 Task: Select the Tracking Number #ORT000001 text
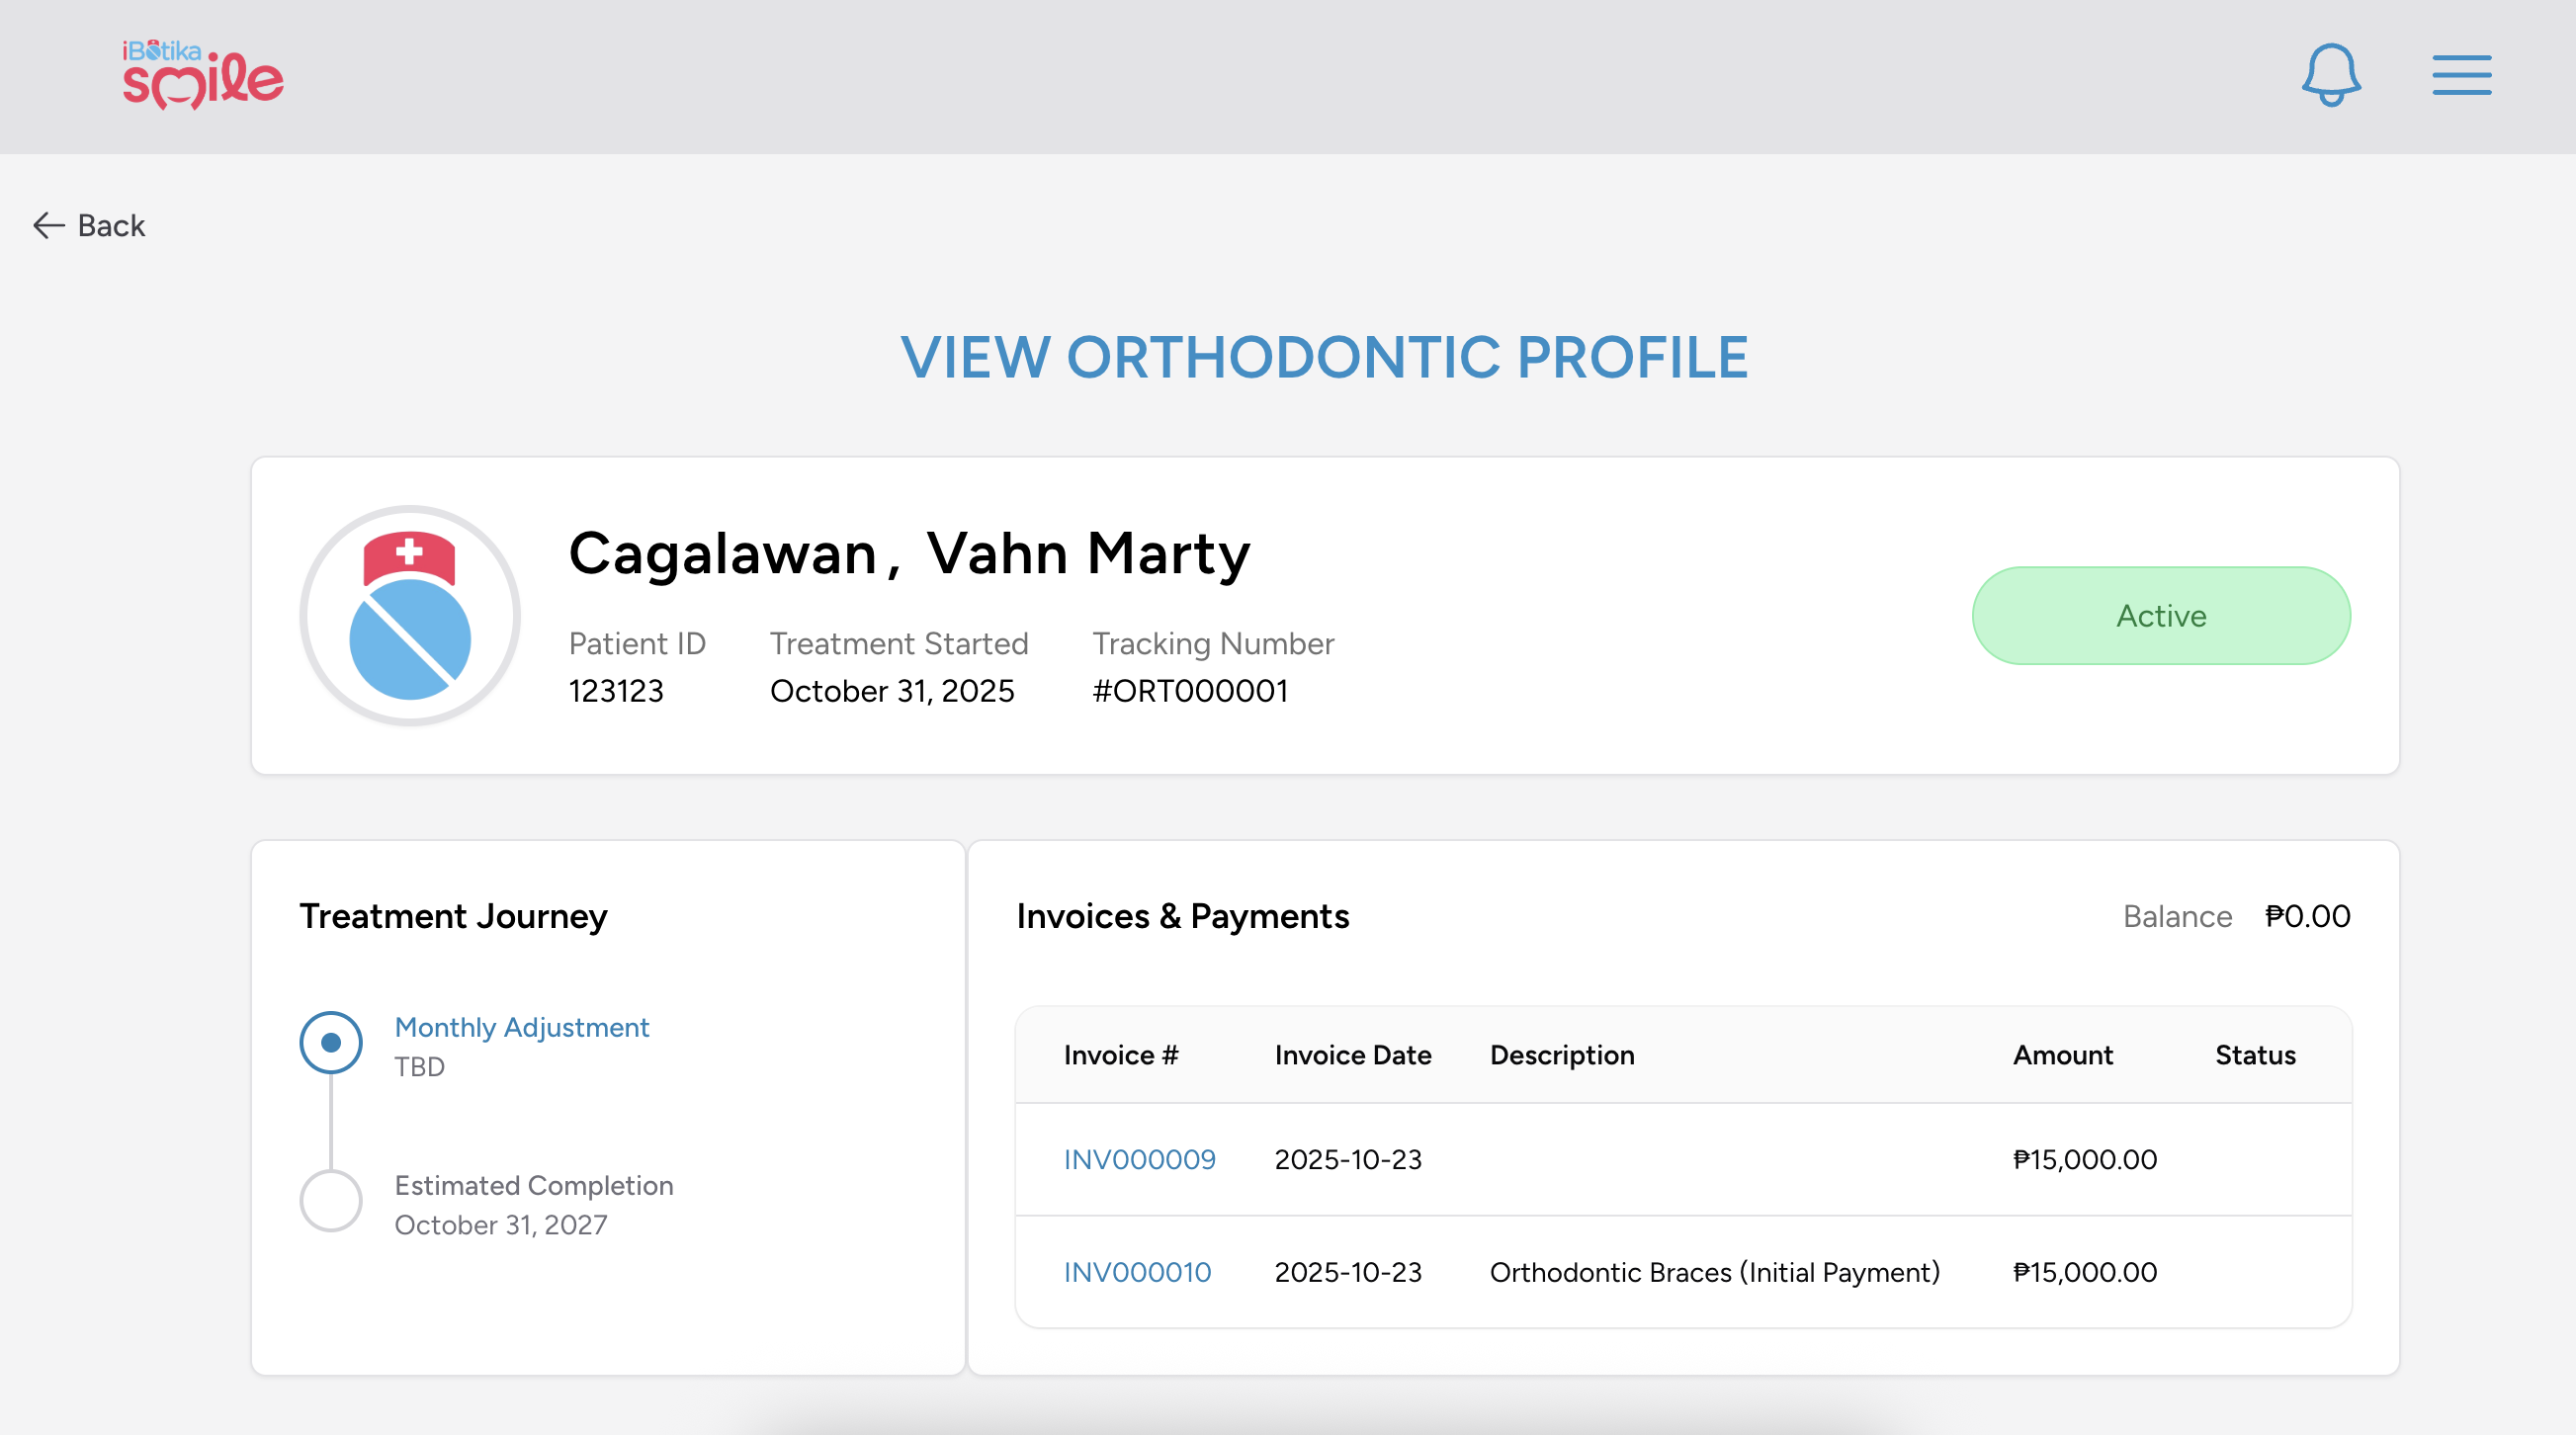click(1190, 690)
